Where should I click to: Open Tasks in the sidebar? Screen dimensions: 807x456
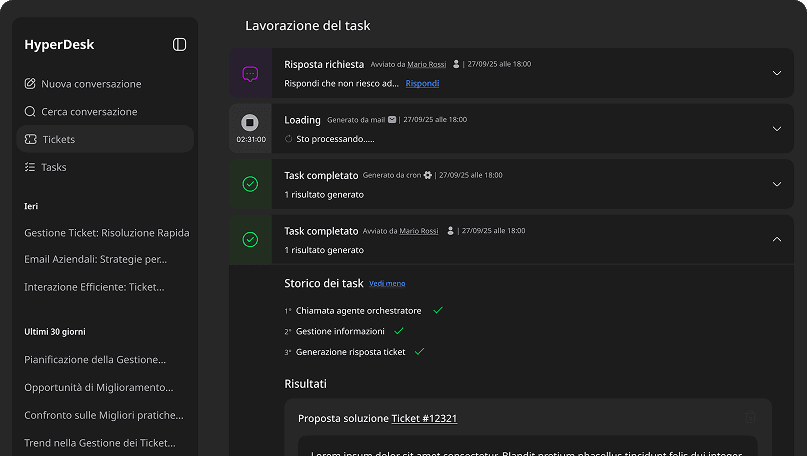[x=54, y=167]
